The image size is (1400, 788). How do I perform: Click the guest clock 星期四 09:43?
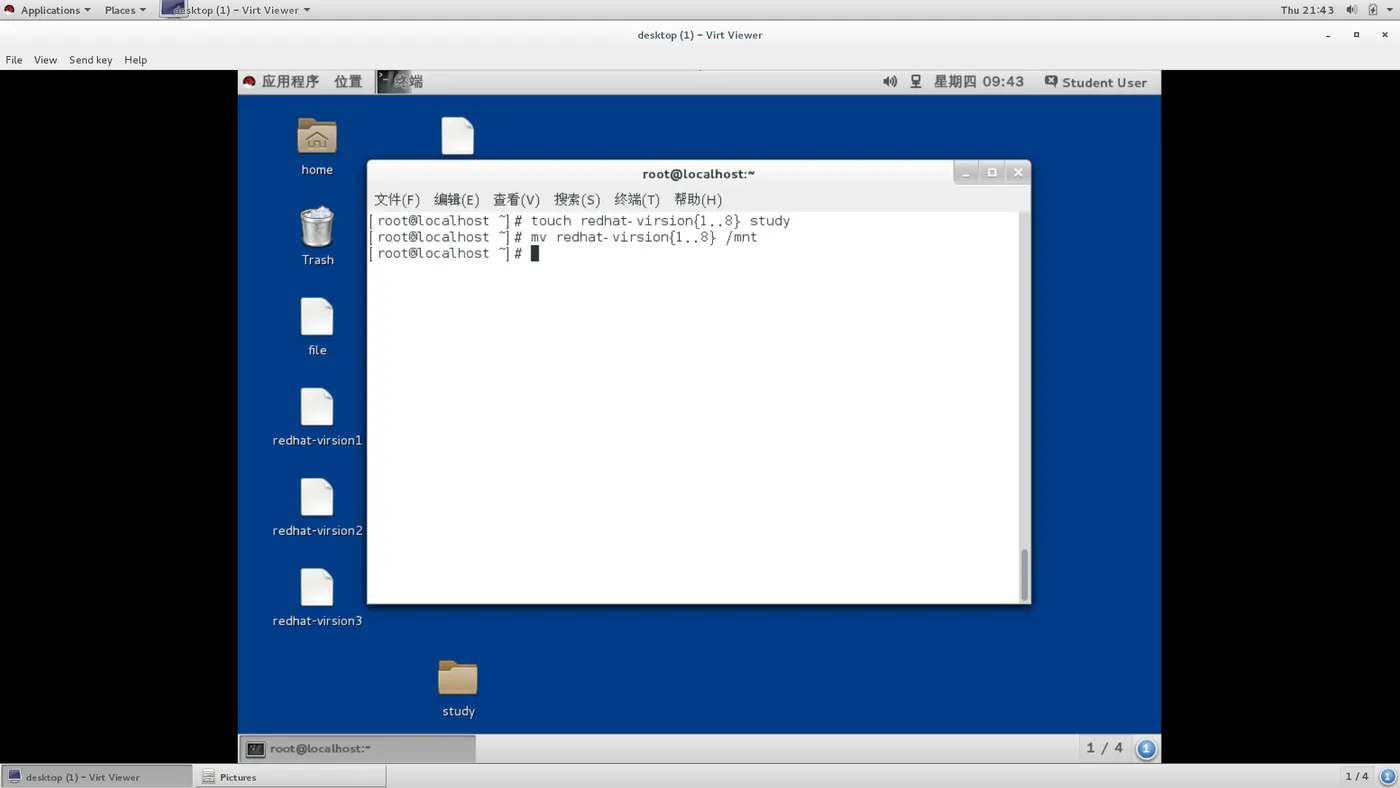coord(979,82)
